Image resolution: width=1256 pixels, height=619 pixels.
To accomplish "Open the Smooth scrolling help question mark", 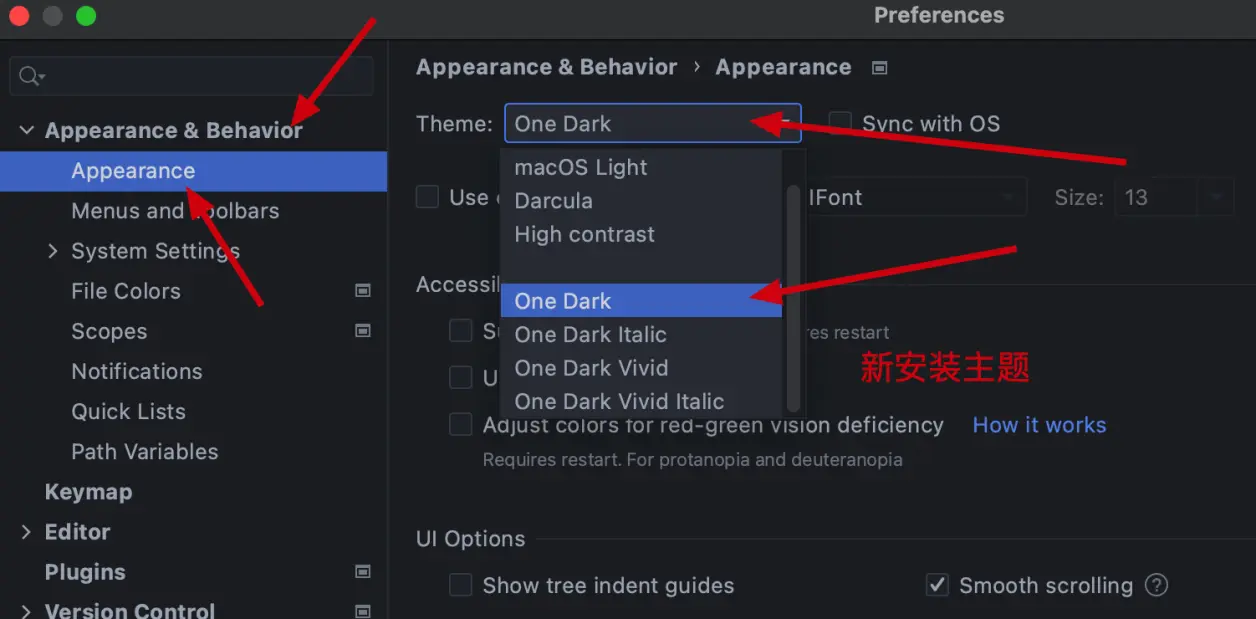I will click(1156, 585).
